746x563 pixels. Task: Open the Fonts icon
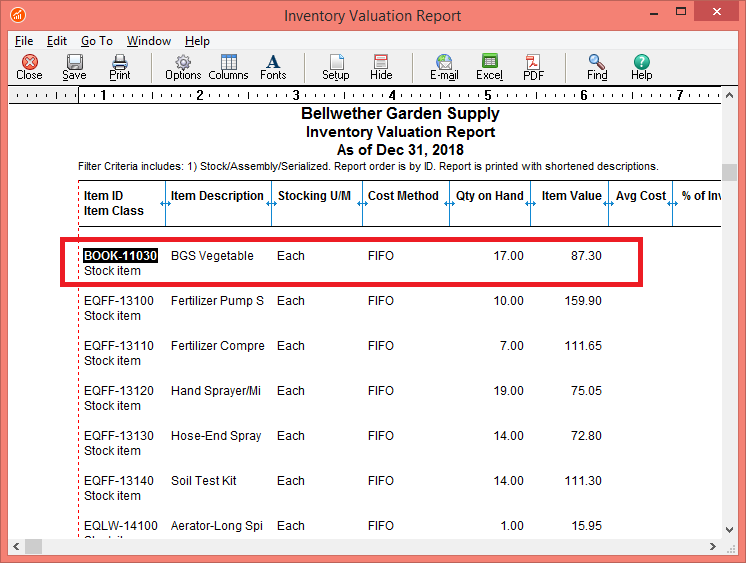(273, 67)
